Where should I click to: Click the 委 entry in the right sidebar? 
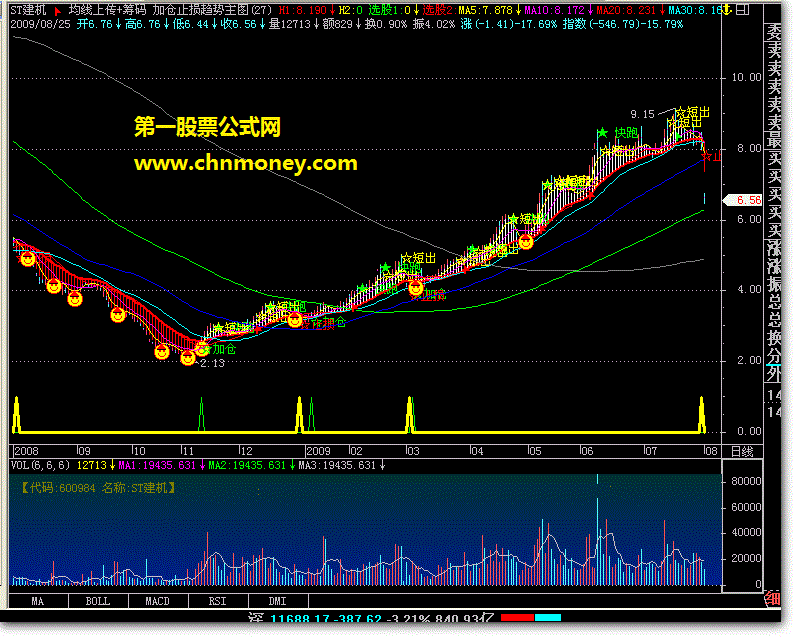click(774, 32)
